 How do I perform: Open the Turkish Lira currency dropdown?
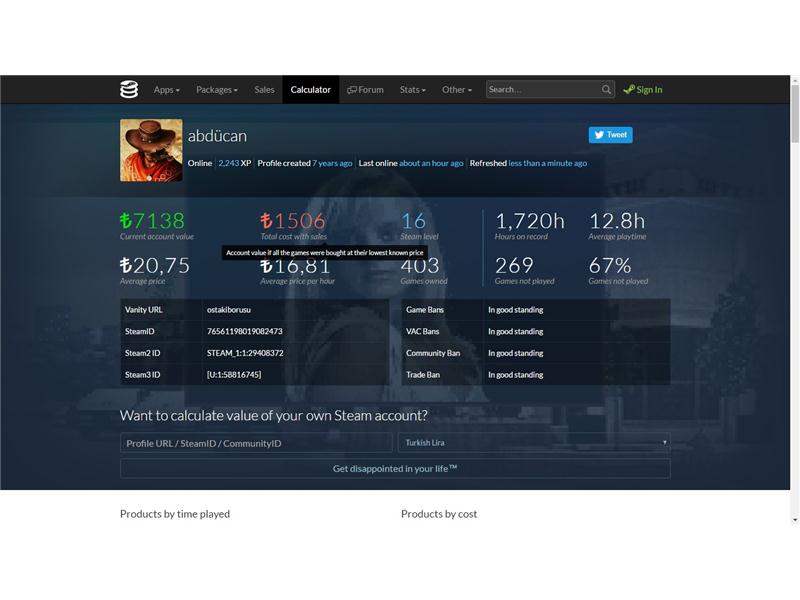534,443
